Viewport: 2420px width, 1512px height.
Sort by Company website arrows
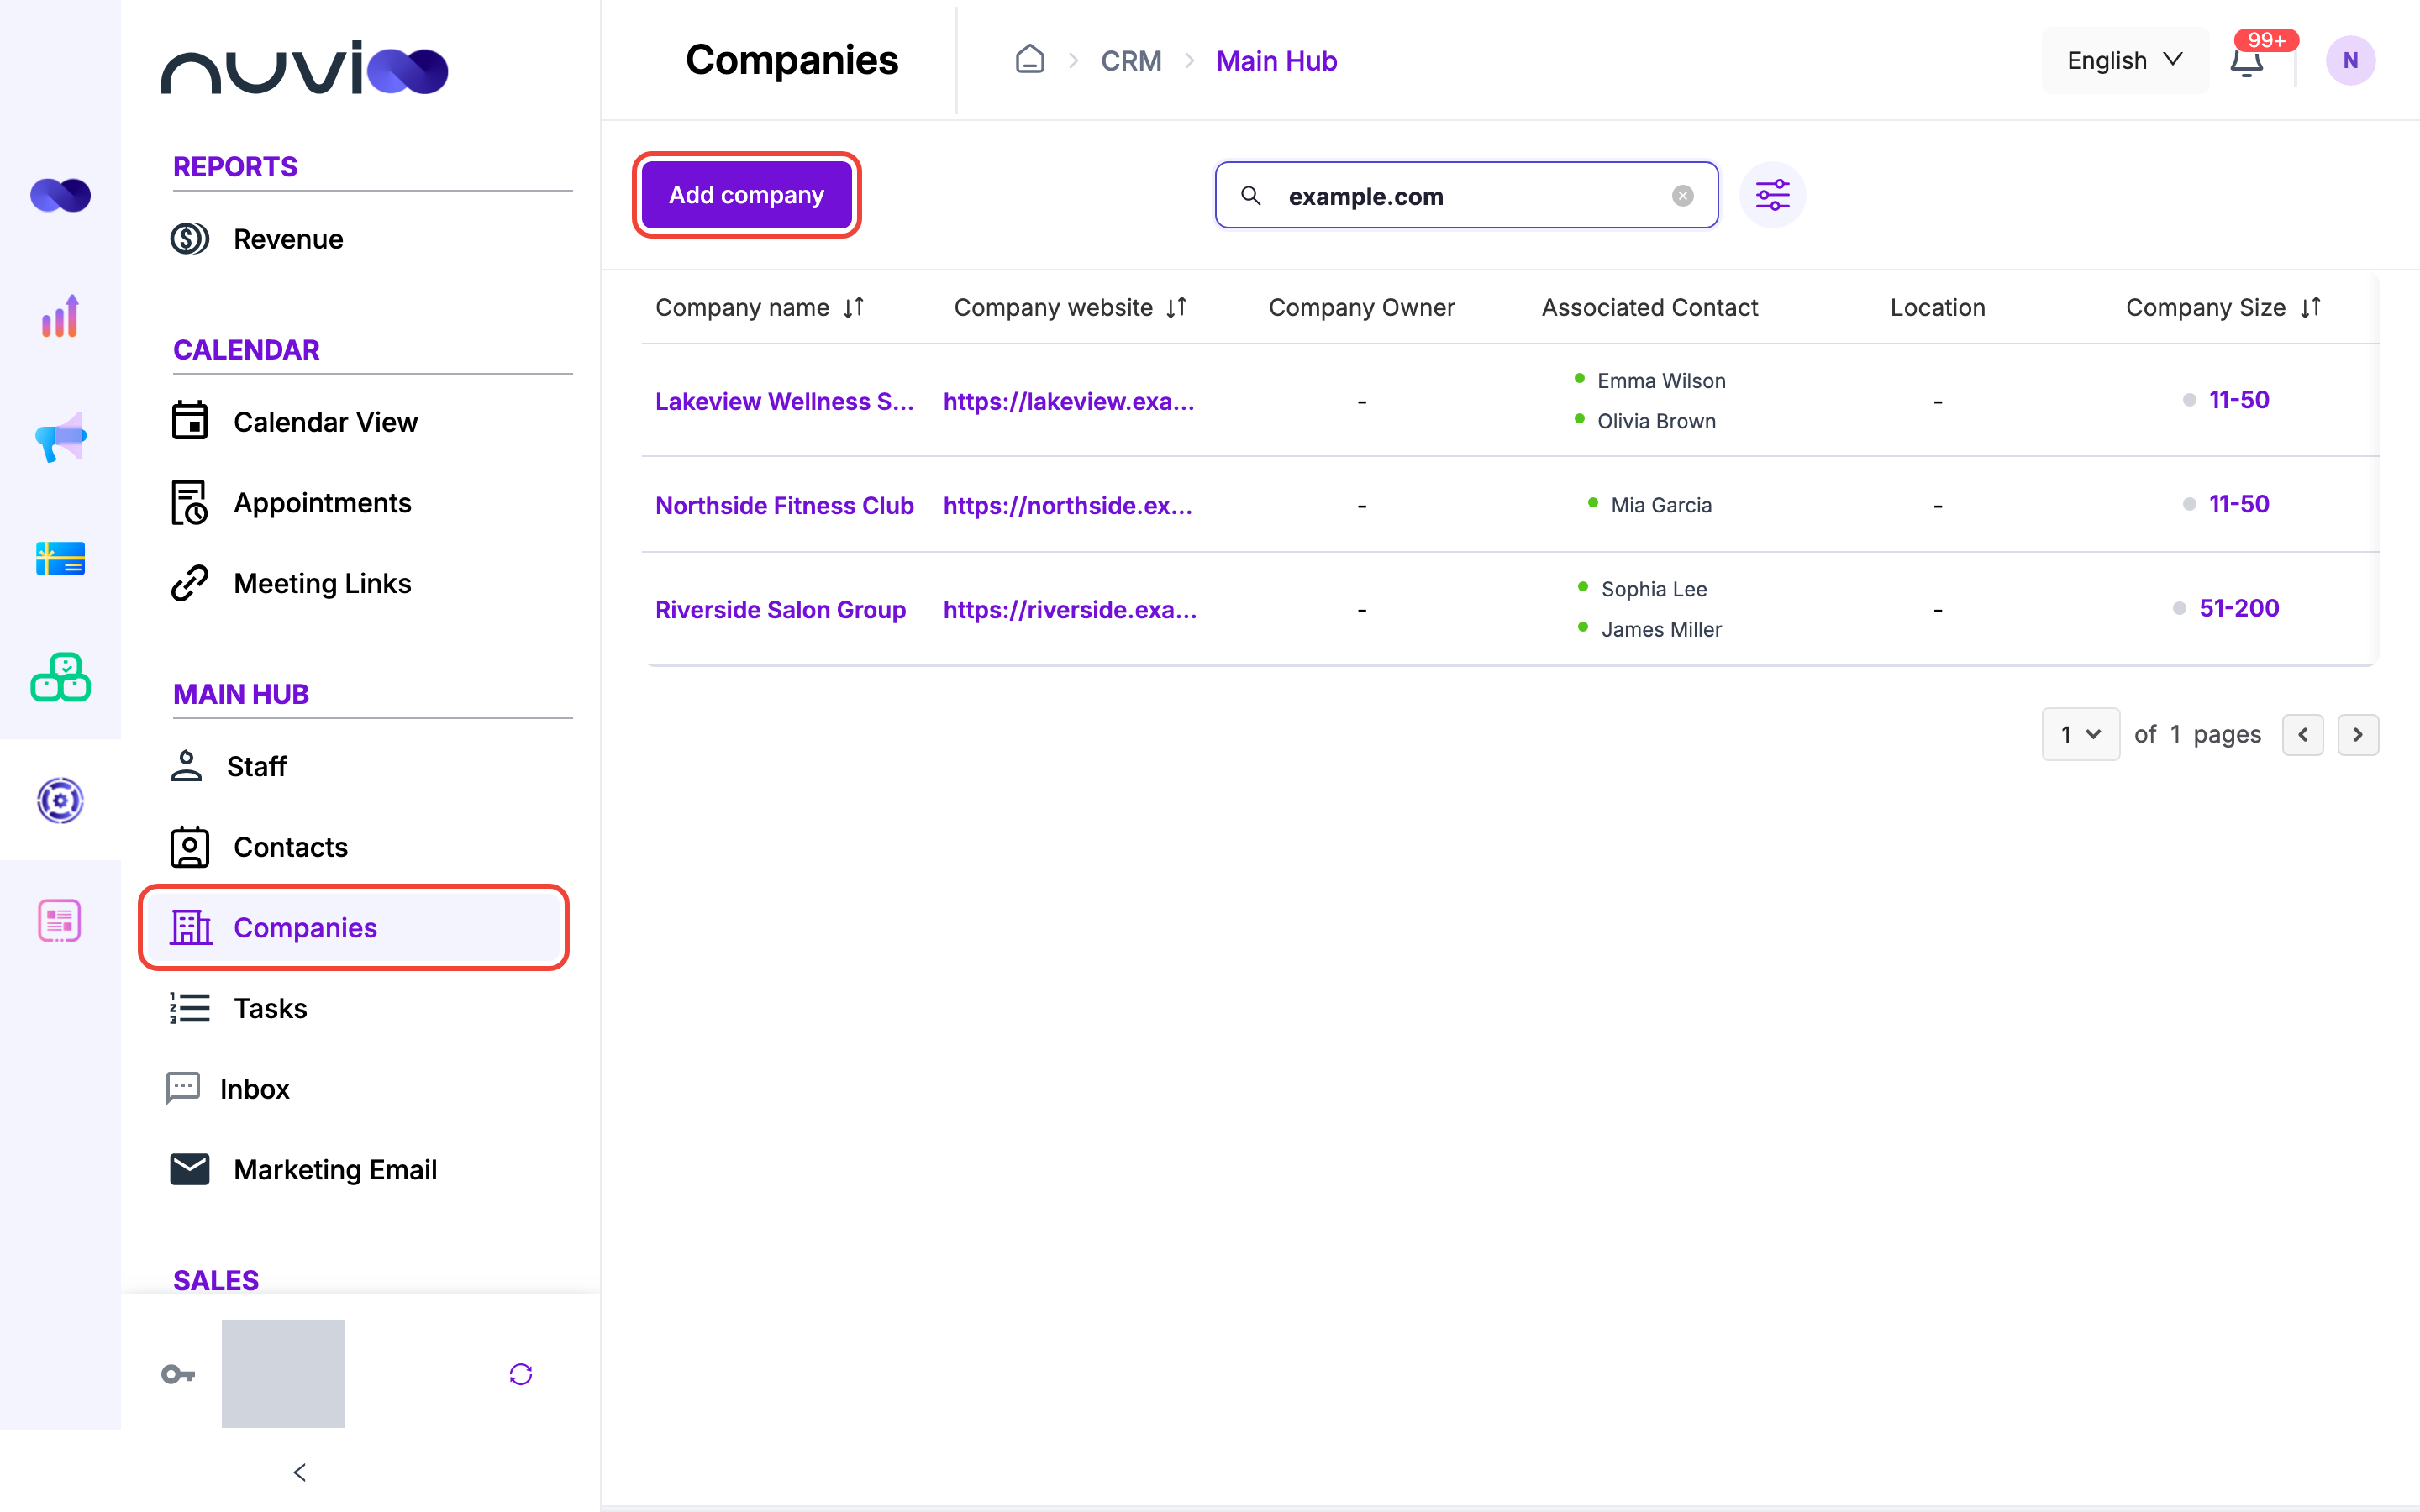pos(1176,307)
